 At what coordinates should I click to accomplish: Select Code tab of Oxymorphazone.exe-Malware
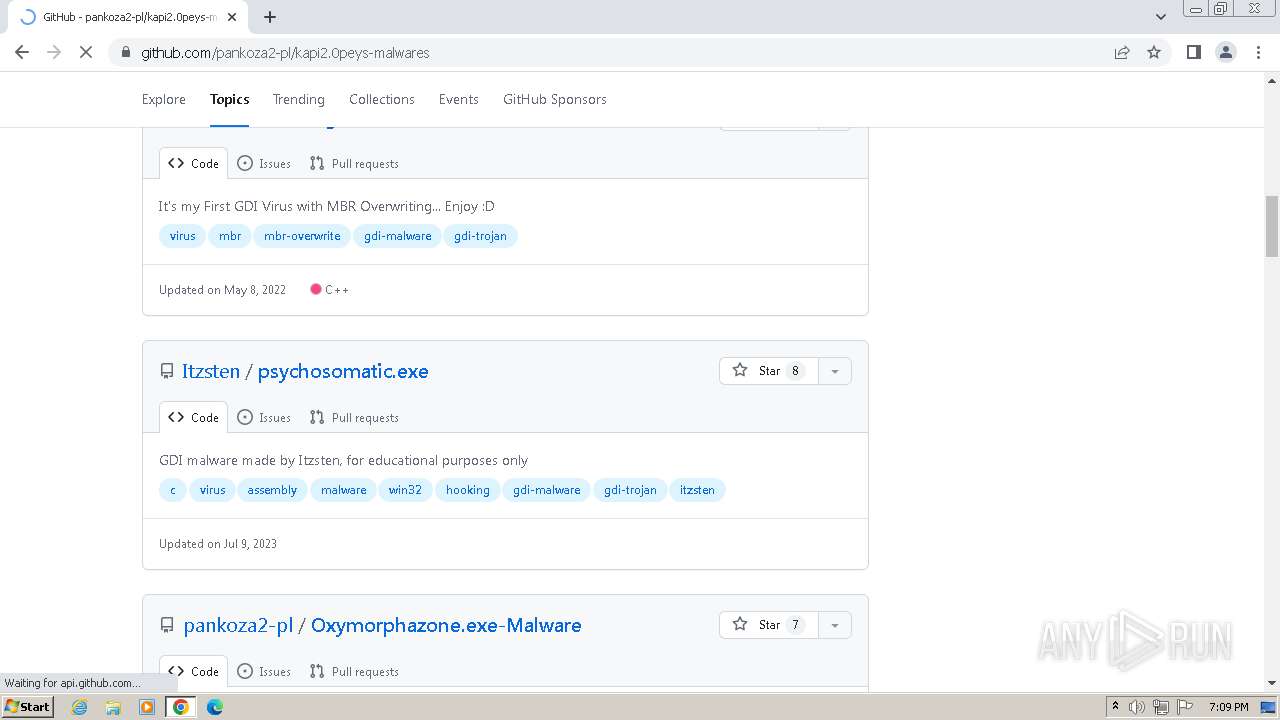[193, 672]
